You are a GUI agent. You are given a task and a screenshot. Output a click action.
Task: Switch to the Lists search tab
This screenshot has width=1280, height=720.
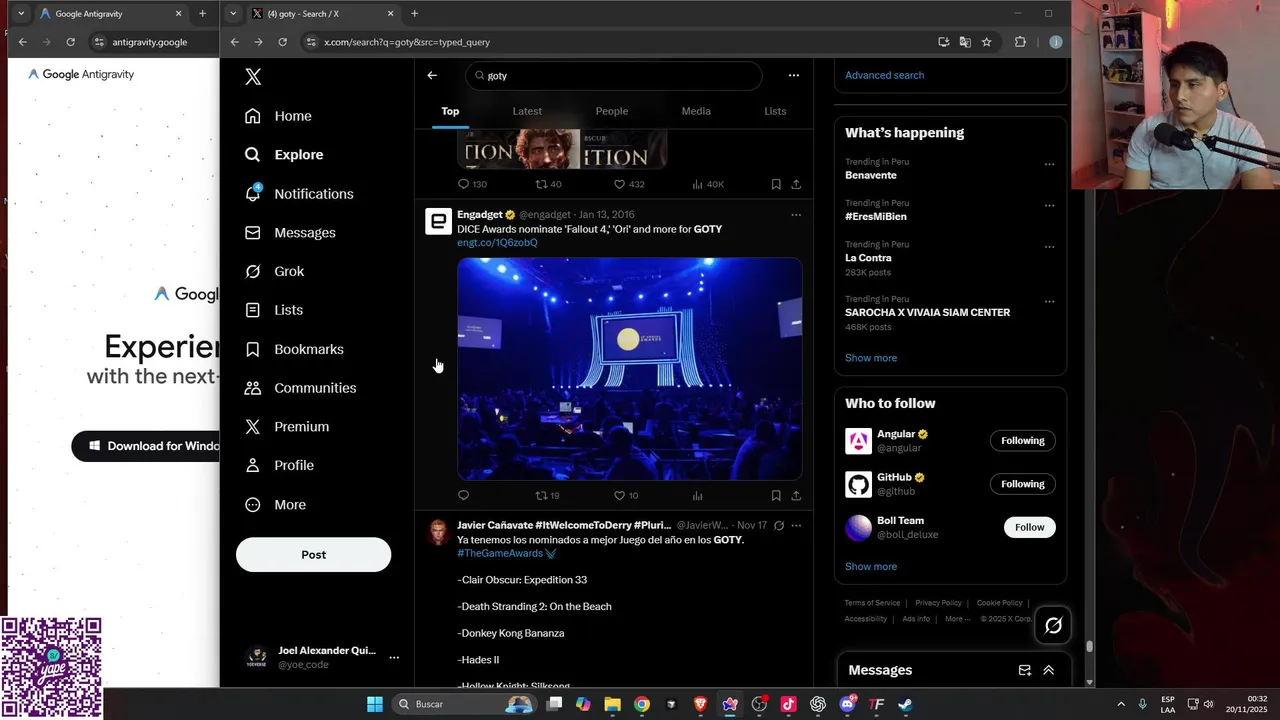[x=775, y=111]
